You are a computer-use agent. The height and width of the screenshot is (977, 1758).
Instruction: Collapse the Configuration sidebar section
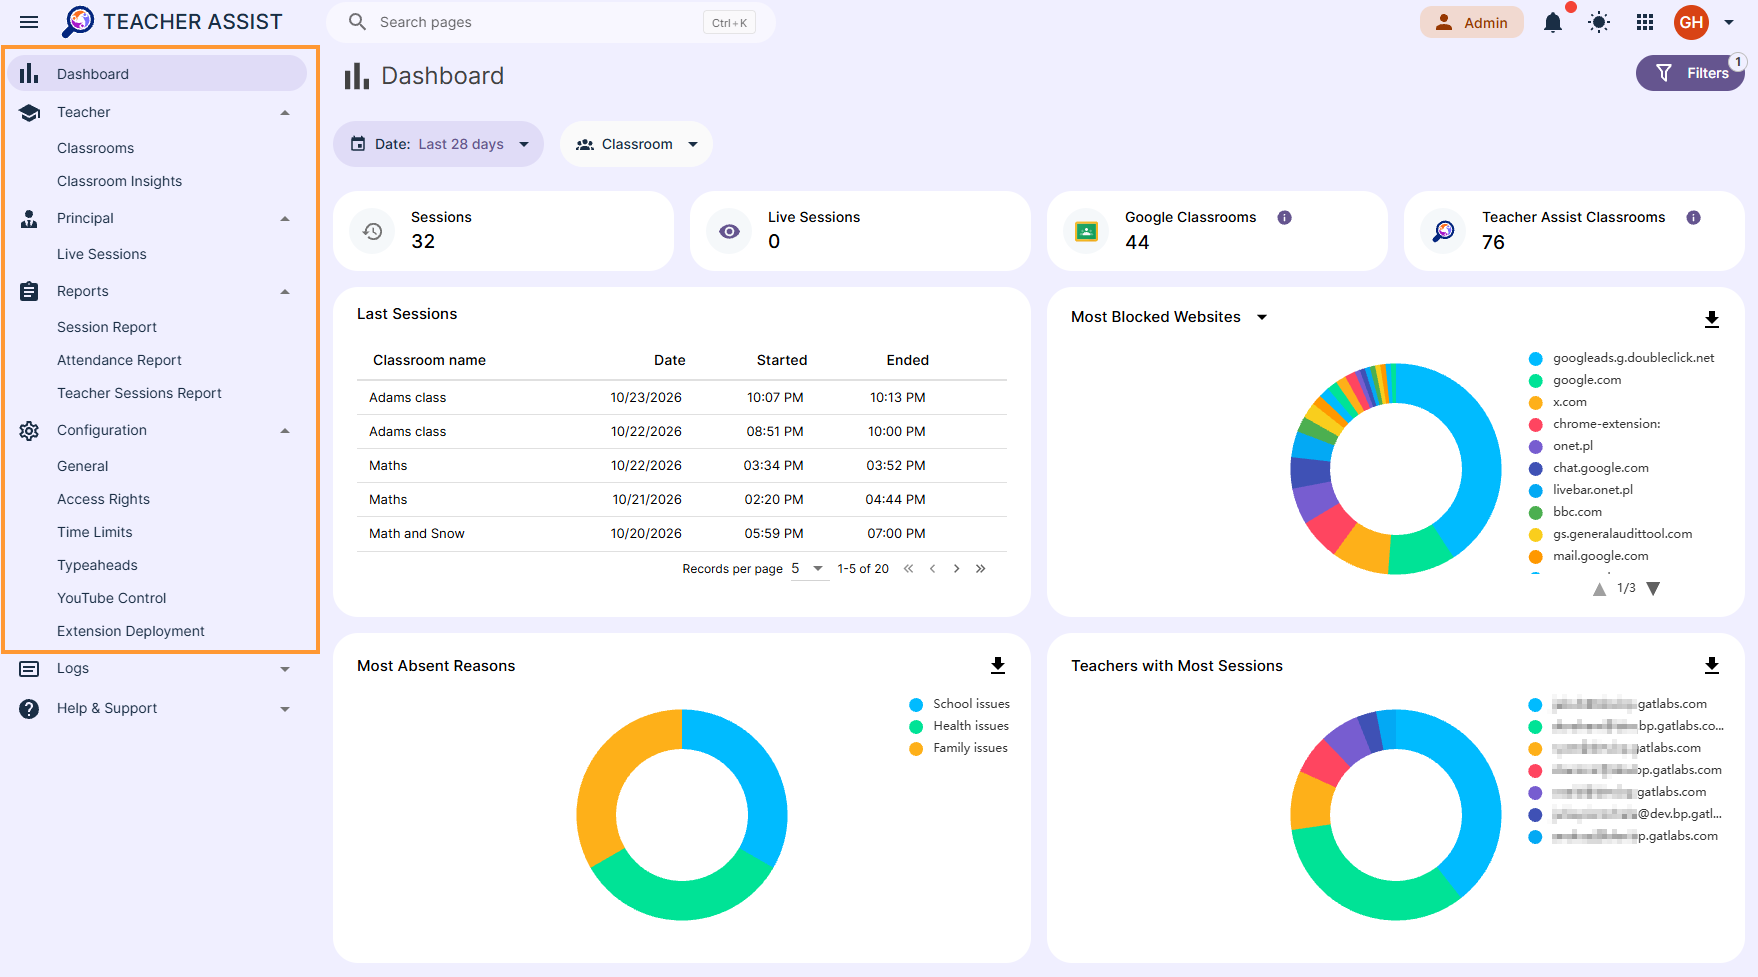coord(285,431)
